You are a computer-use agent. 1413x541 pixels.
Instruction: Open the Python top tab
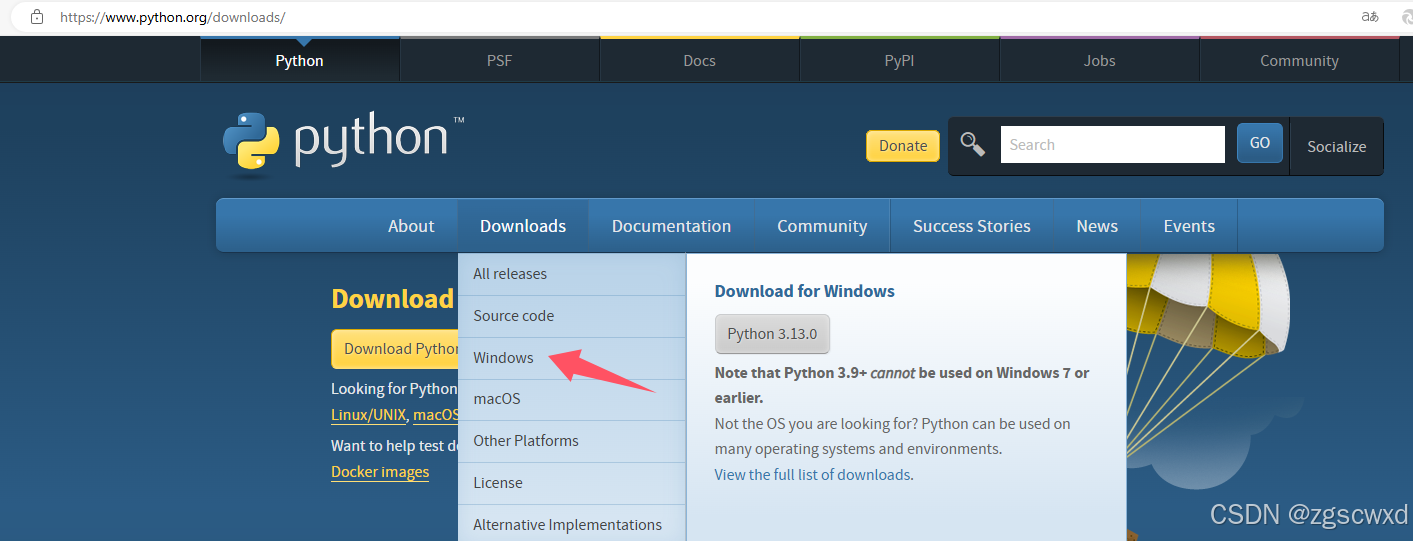[300, 60]
